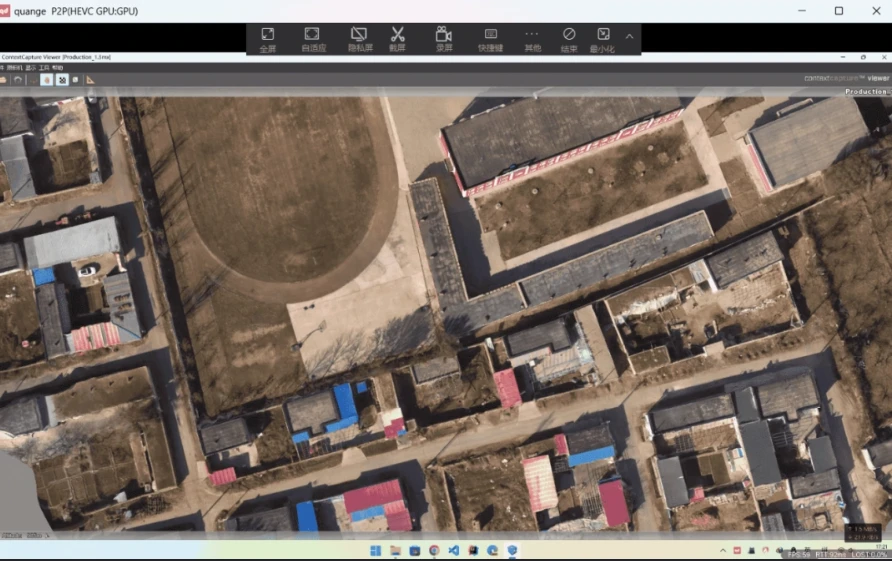Select the hand pan tool in viewer toolbar

(47, 79)
